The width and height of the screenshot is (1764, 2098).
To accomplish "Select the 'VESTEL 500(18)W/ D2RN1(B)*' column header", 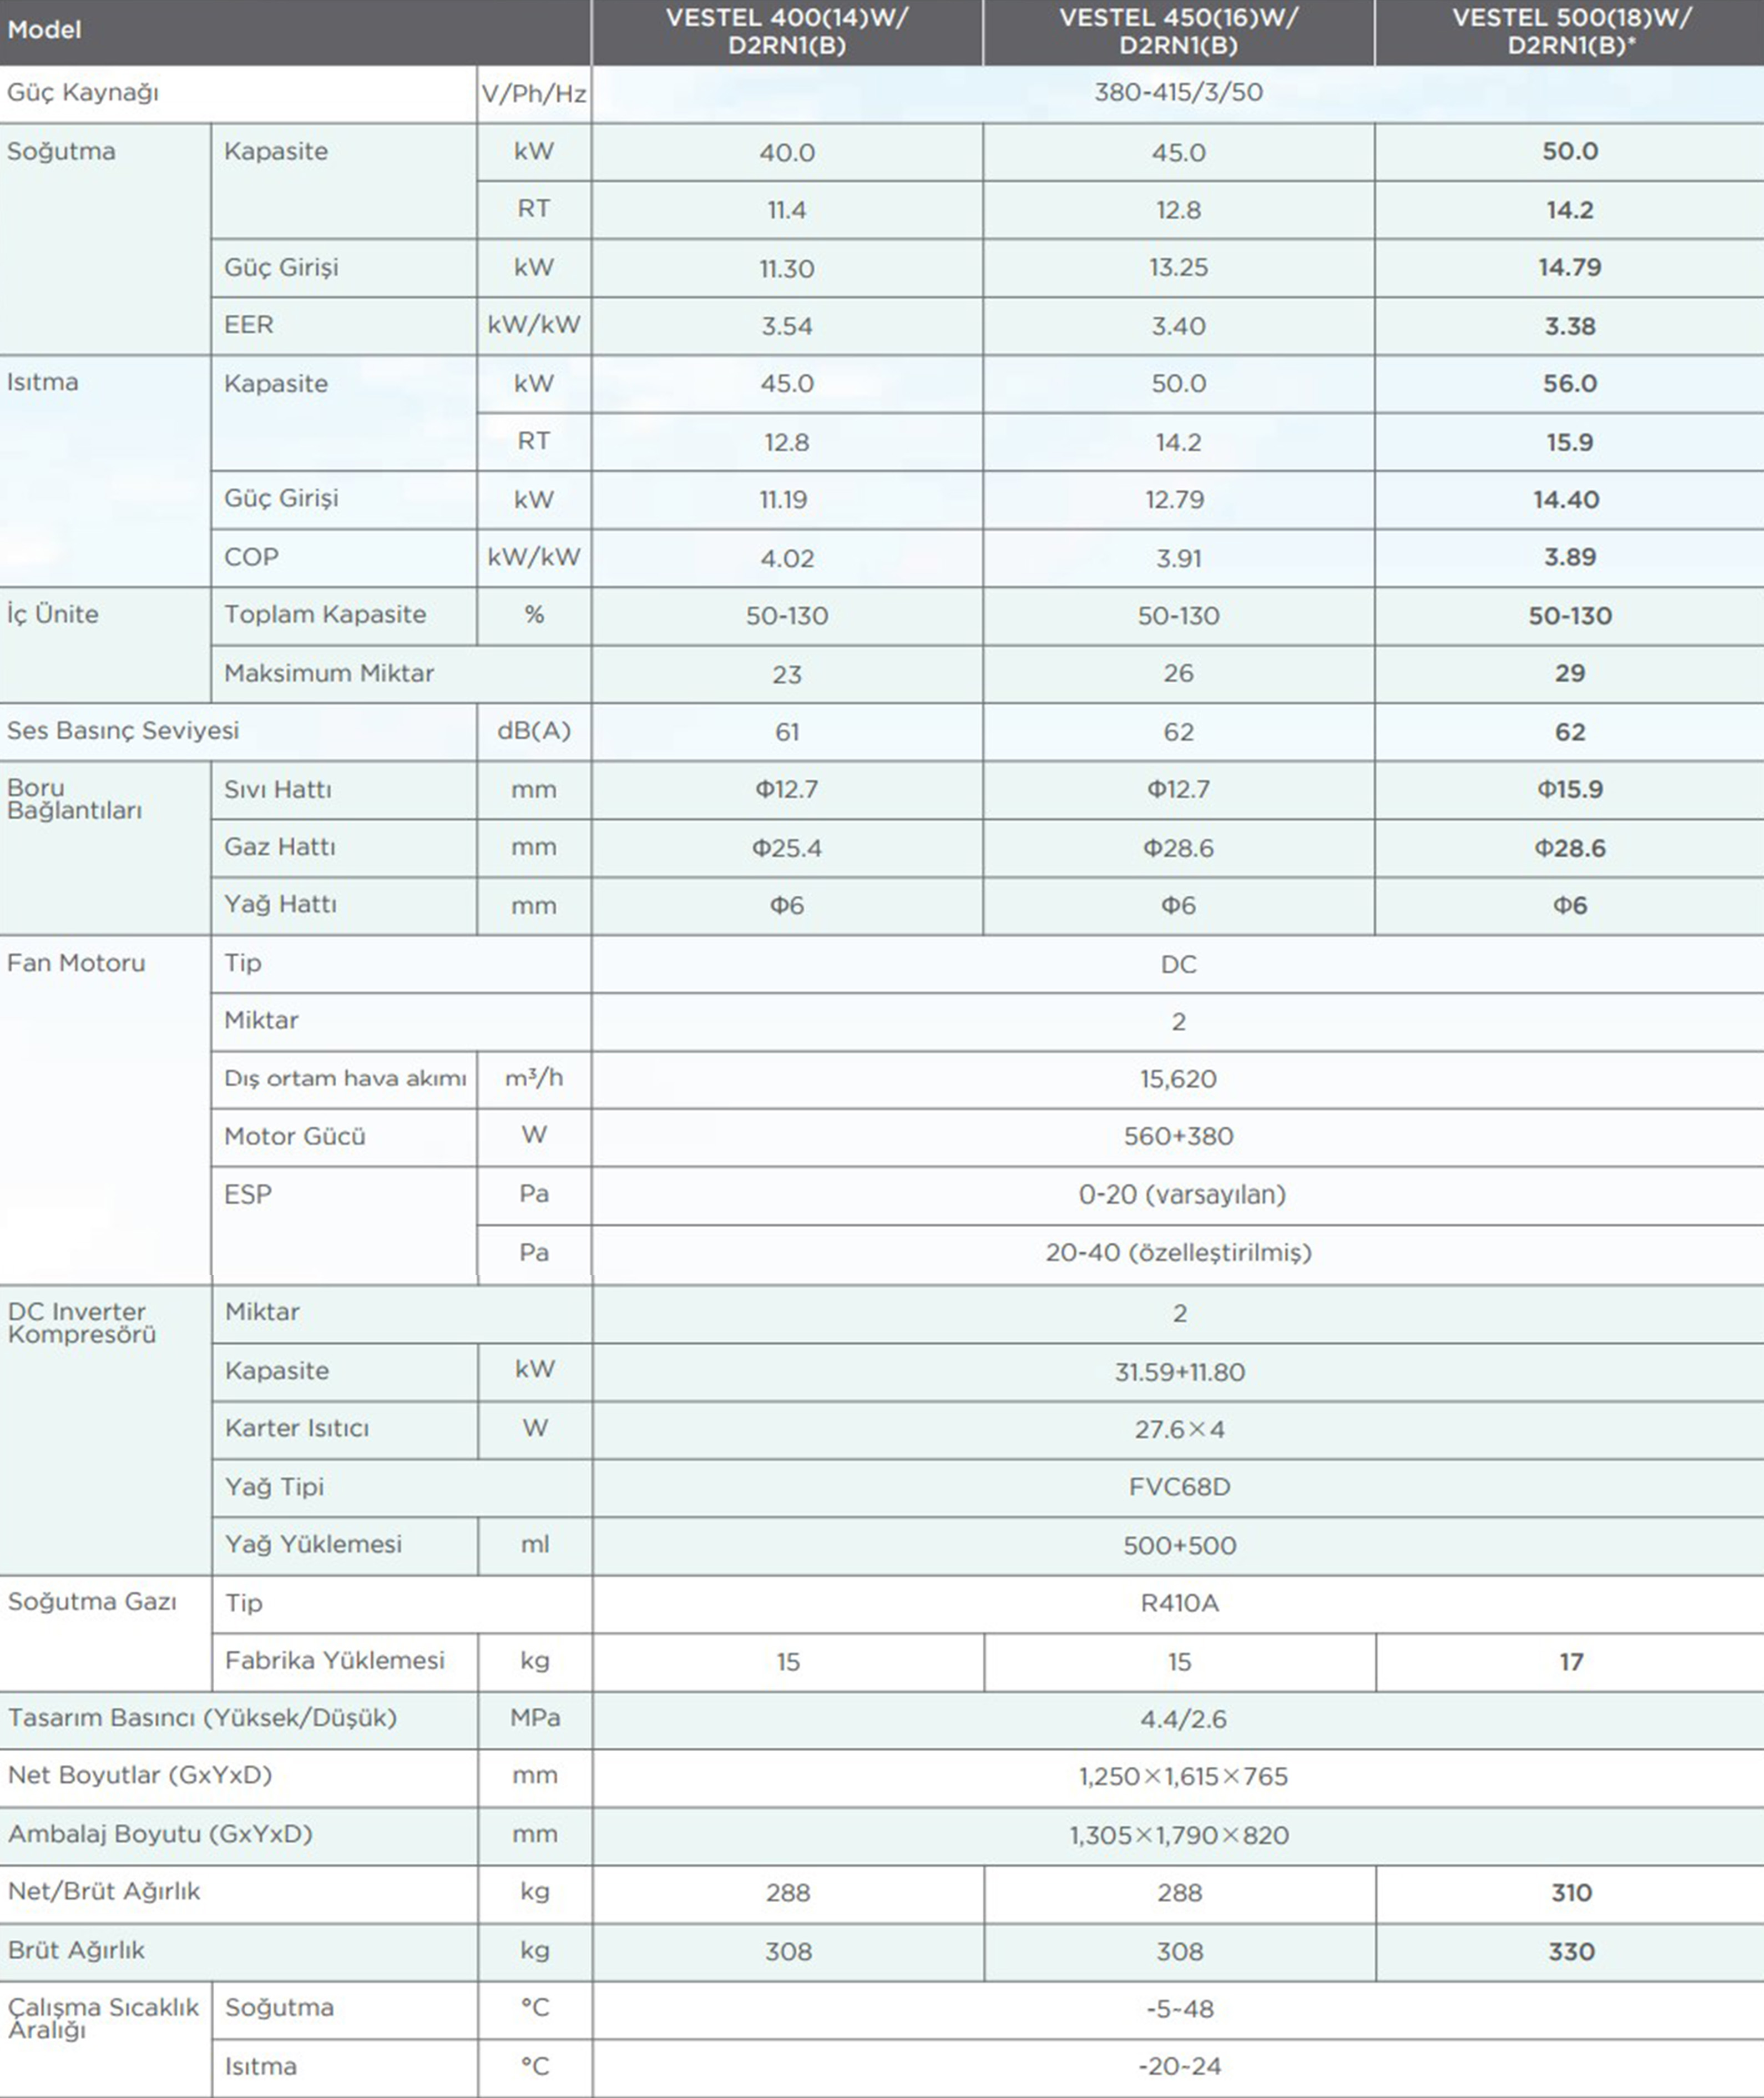I will 1571,32.
